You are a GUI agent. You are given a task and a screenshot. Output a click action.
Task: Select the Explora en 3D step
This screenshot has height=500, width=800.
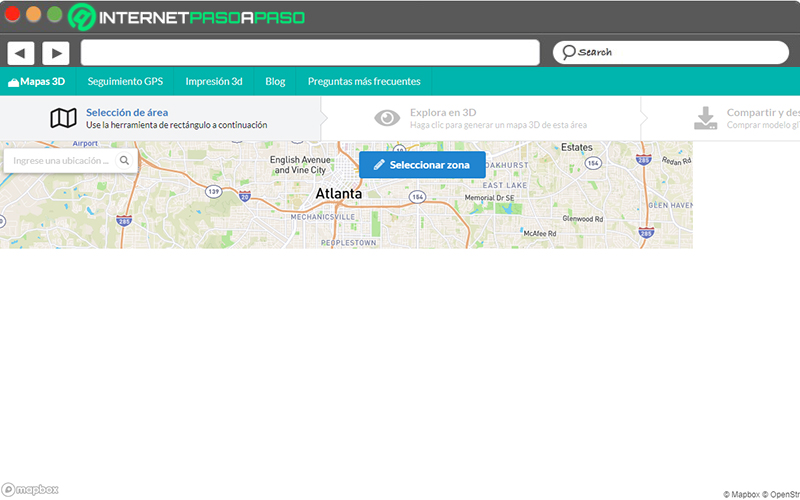(x=481, y=118)
